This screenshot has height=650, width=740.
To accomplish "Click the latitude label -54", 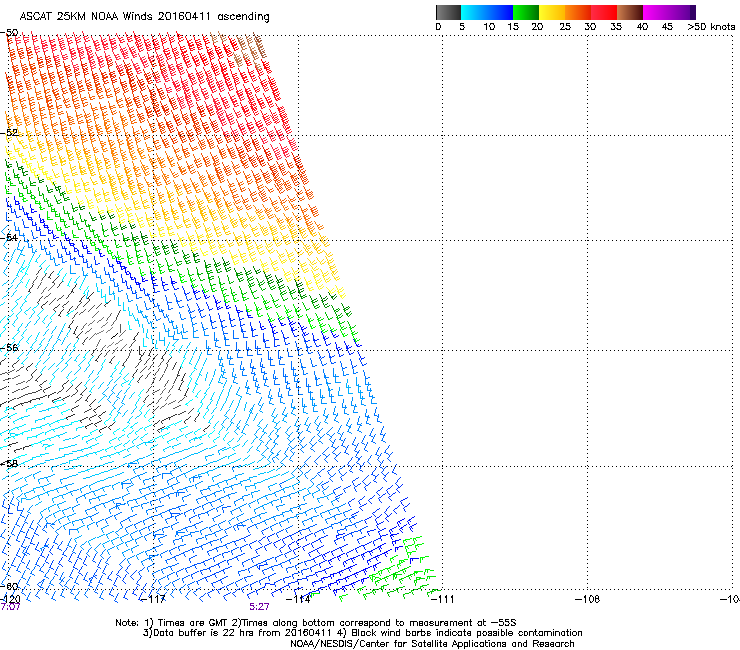I will pos(9,237).
